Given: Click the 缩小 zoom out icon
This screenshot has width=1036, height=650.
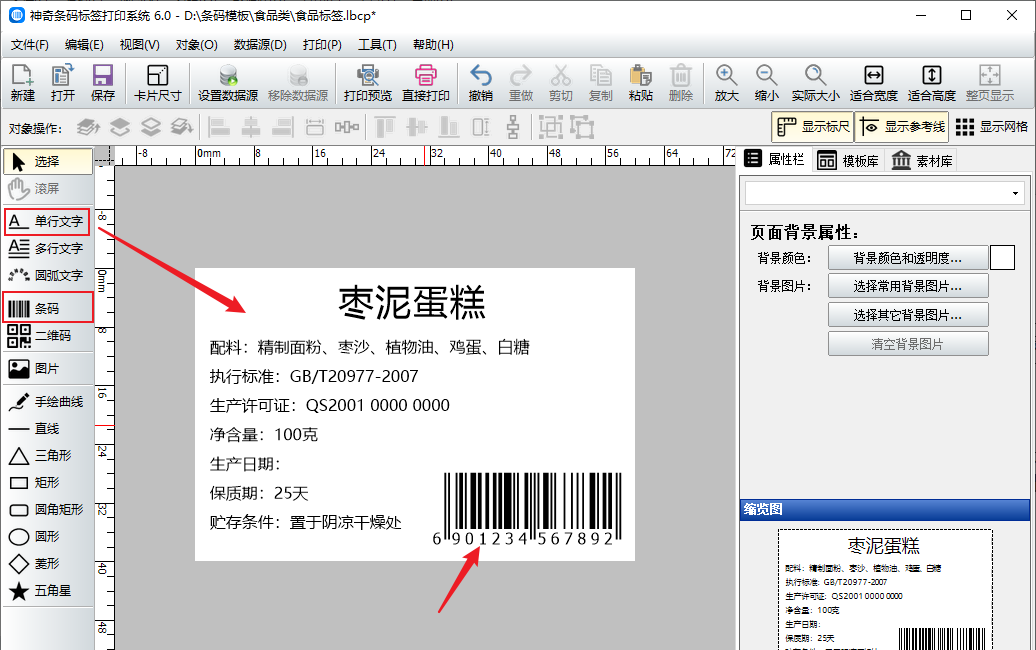Looking at the screenshot, I should click(766, 83).
